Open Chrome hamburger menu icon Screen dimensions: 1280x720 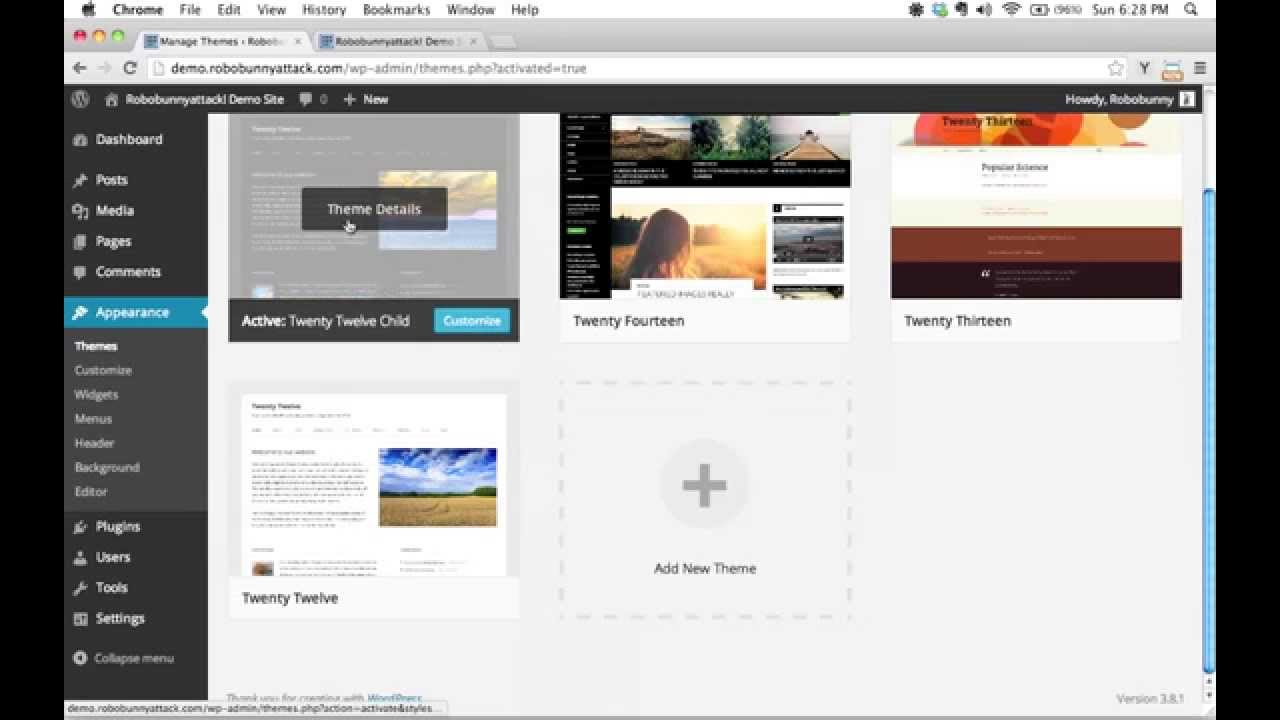coord(1200,68)
